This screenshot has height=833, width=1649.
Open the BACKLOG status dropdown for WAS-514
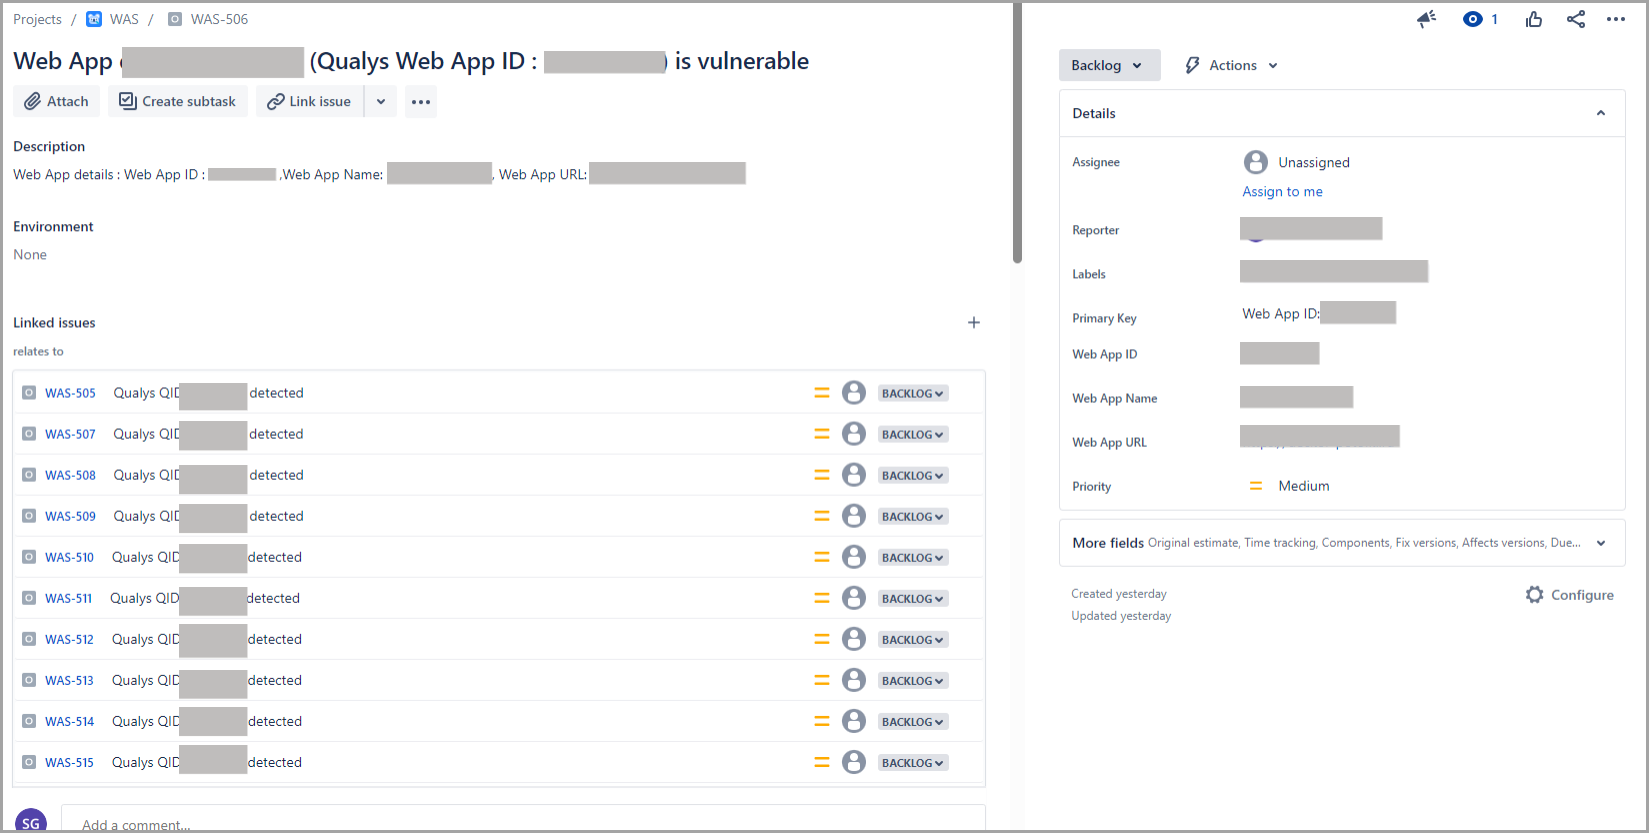click(x=913, y=721)
